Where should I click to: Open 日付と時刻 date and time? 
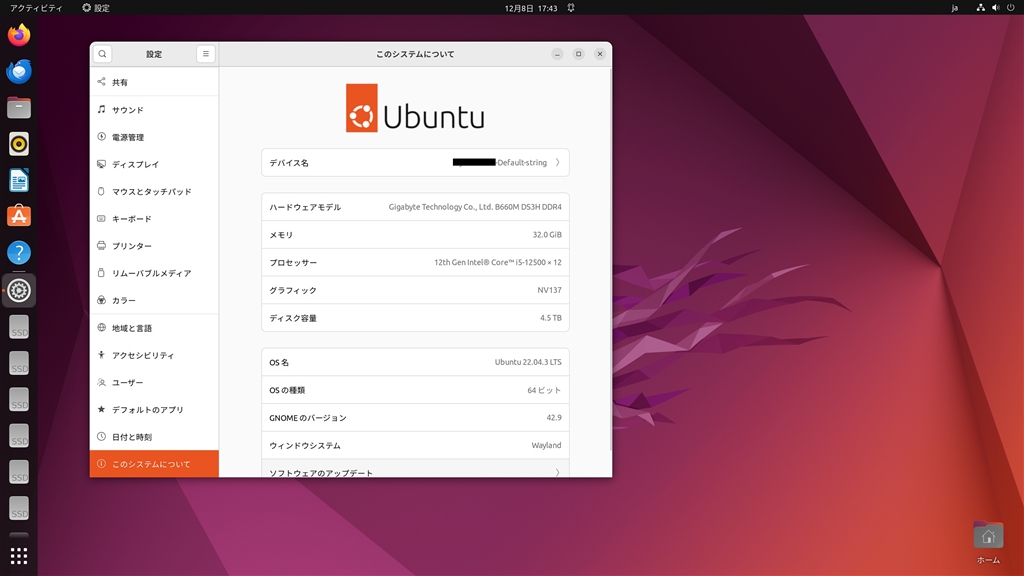[x=154, y=437]
